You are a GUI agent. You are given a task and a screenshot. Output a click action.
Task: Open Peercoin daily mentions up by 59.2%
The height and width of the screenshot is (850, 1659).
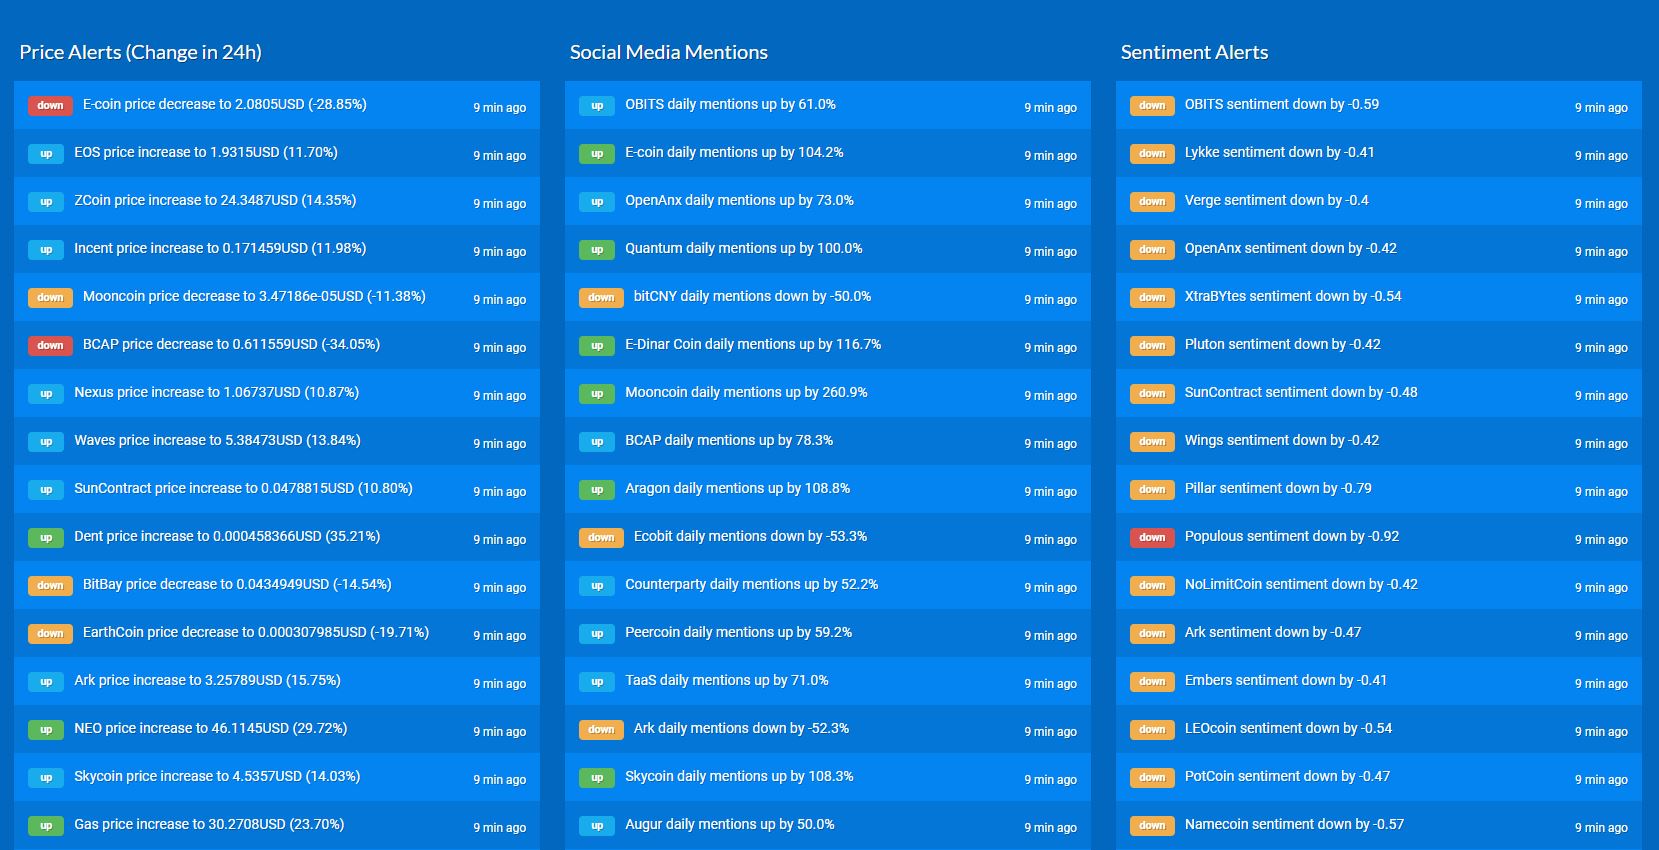click(x=828, y=633)
